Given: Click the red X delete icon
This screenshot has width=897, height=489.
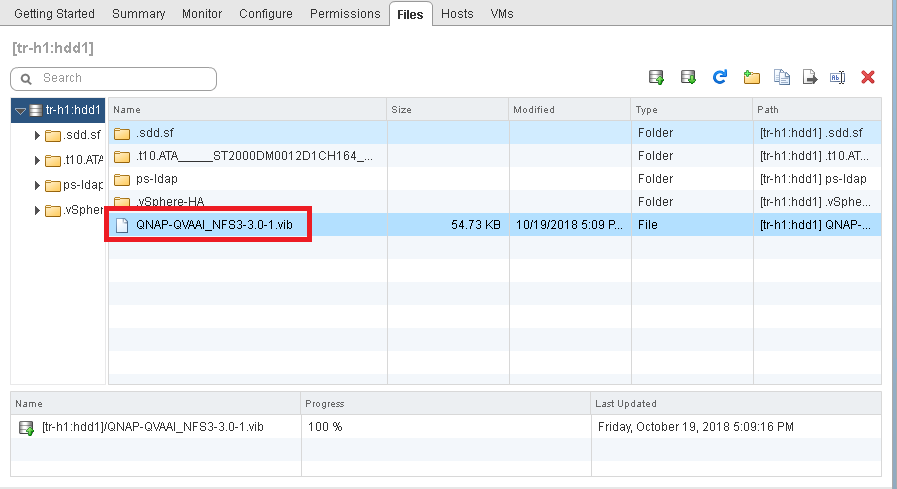Looking at the screenshot, I should 868,77.
